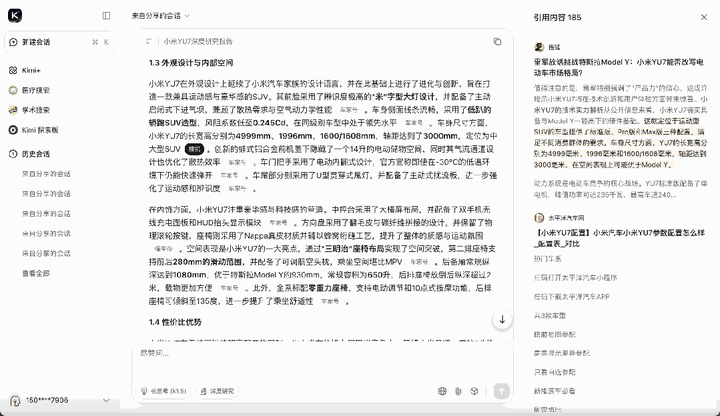Click 新能源车必看 text
Image resolution: width=720 pixels, height=416 pixels.
[x=554, y=391]
